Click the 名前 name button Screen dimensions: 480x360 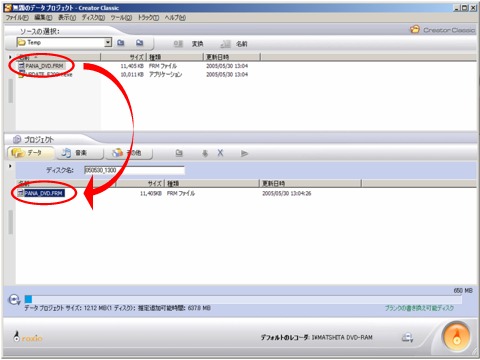(234, 44)
